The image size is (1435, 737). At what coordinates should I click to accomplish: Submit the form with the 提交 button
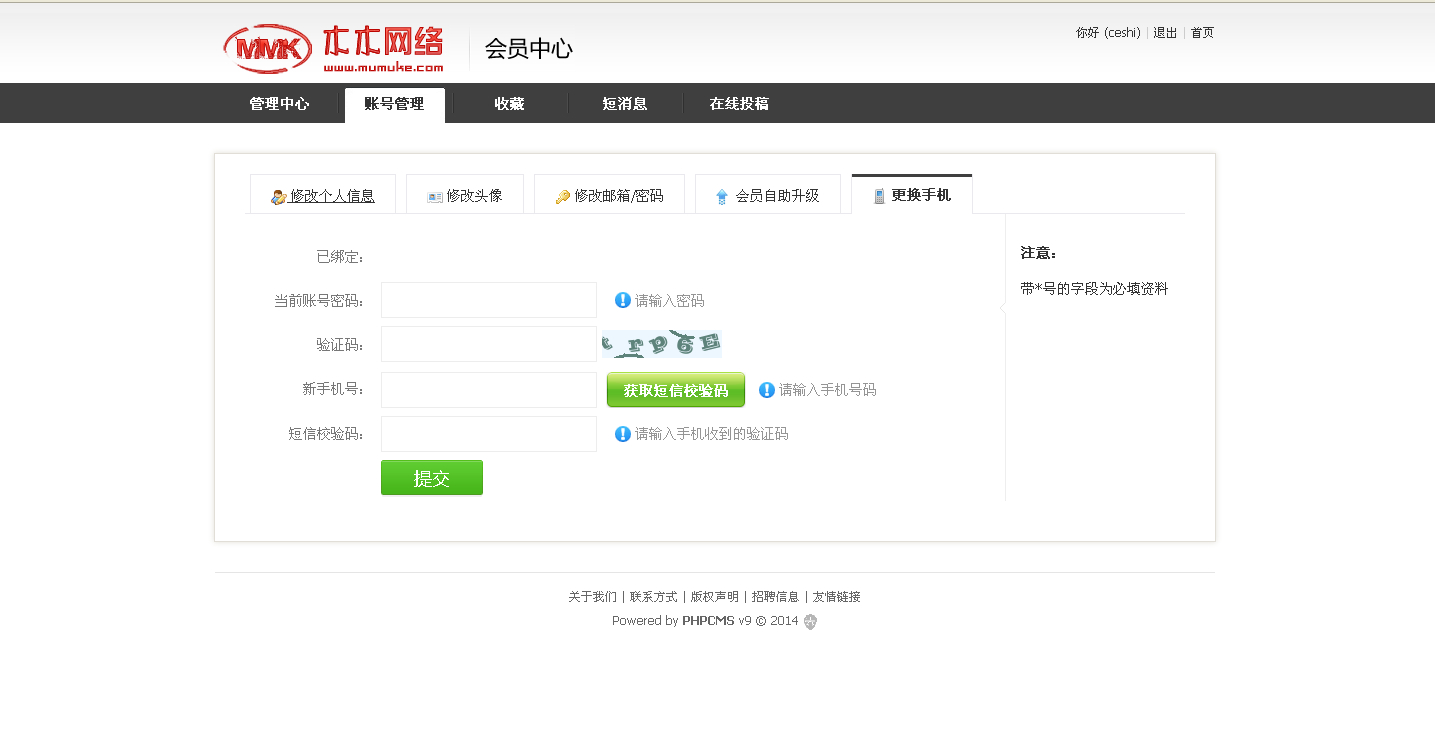click(x=432, y=478)
